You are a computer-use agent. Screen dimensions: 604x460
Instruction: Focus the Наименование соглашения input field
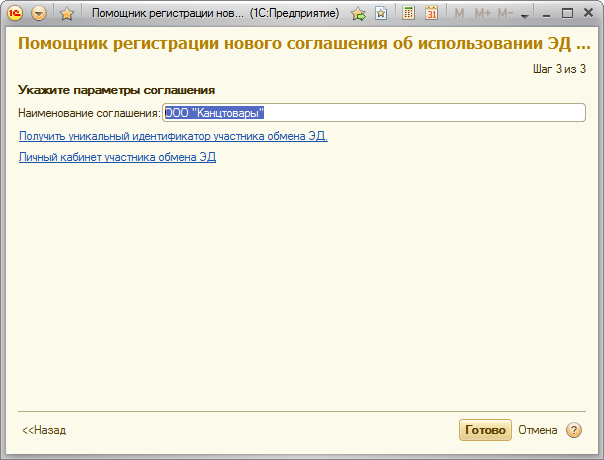pos(374,112)
